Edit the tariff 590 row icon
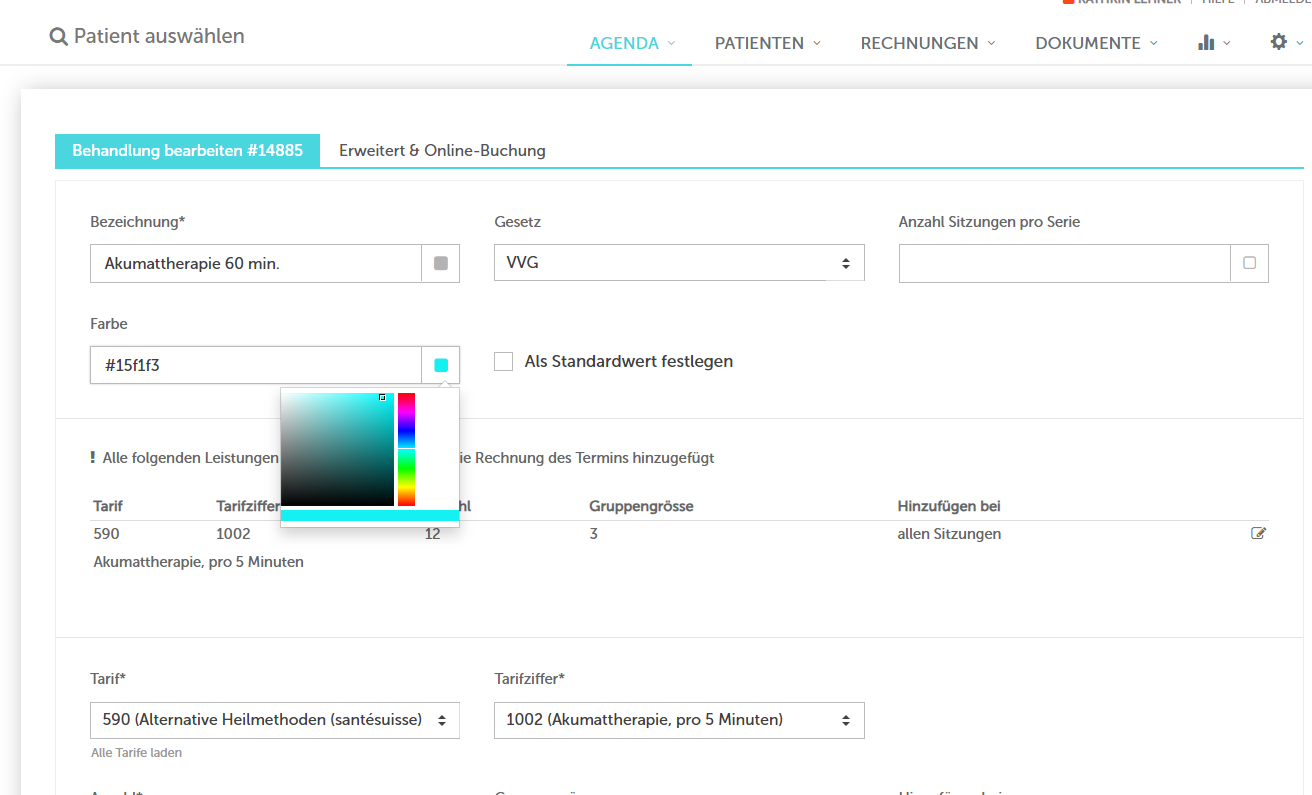Image resolution: width=1312 pixels, height=795 pixels. click(x=1259, y=533)
